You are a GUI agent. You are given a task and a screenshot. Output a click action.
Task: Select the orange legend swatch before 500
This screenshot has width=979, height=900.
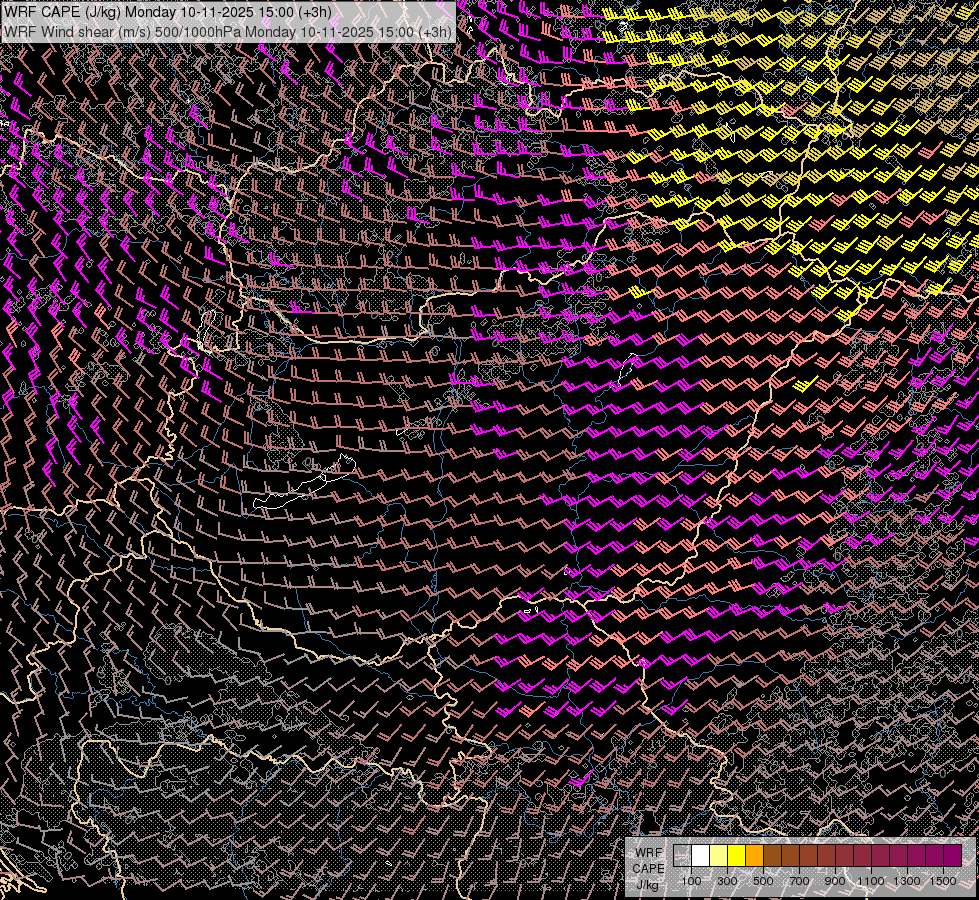click(x=754, y=855)
